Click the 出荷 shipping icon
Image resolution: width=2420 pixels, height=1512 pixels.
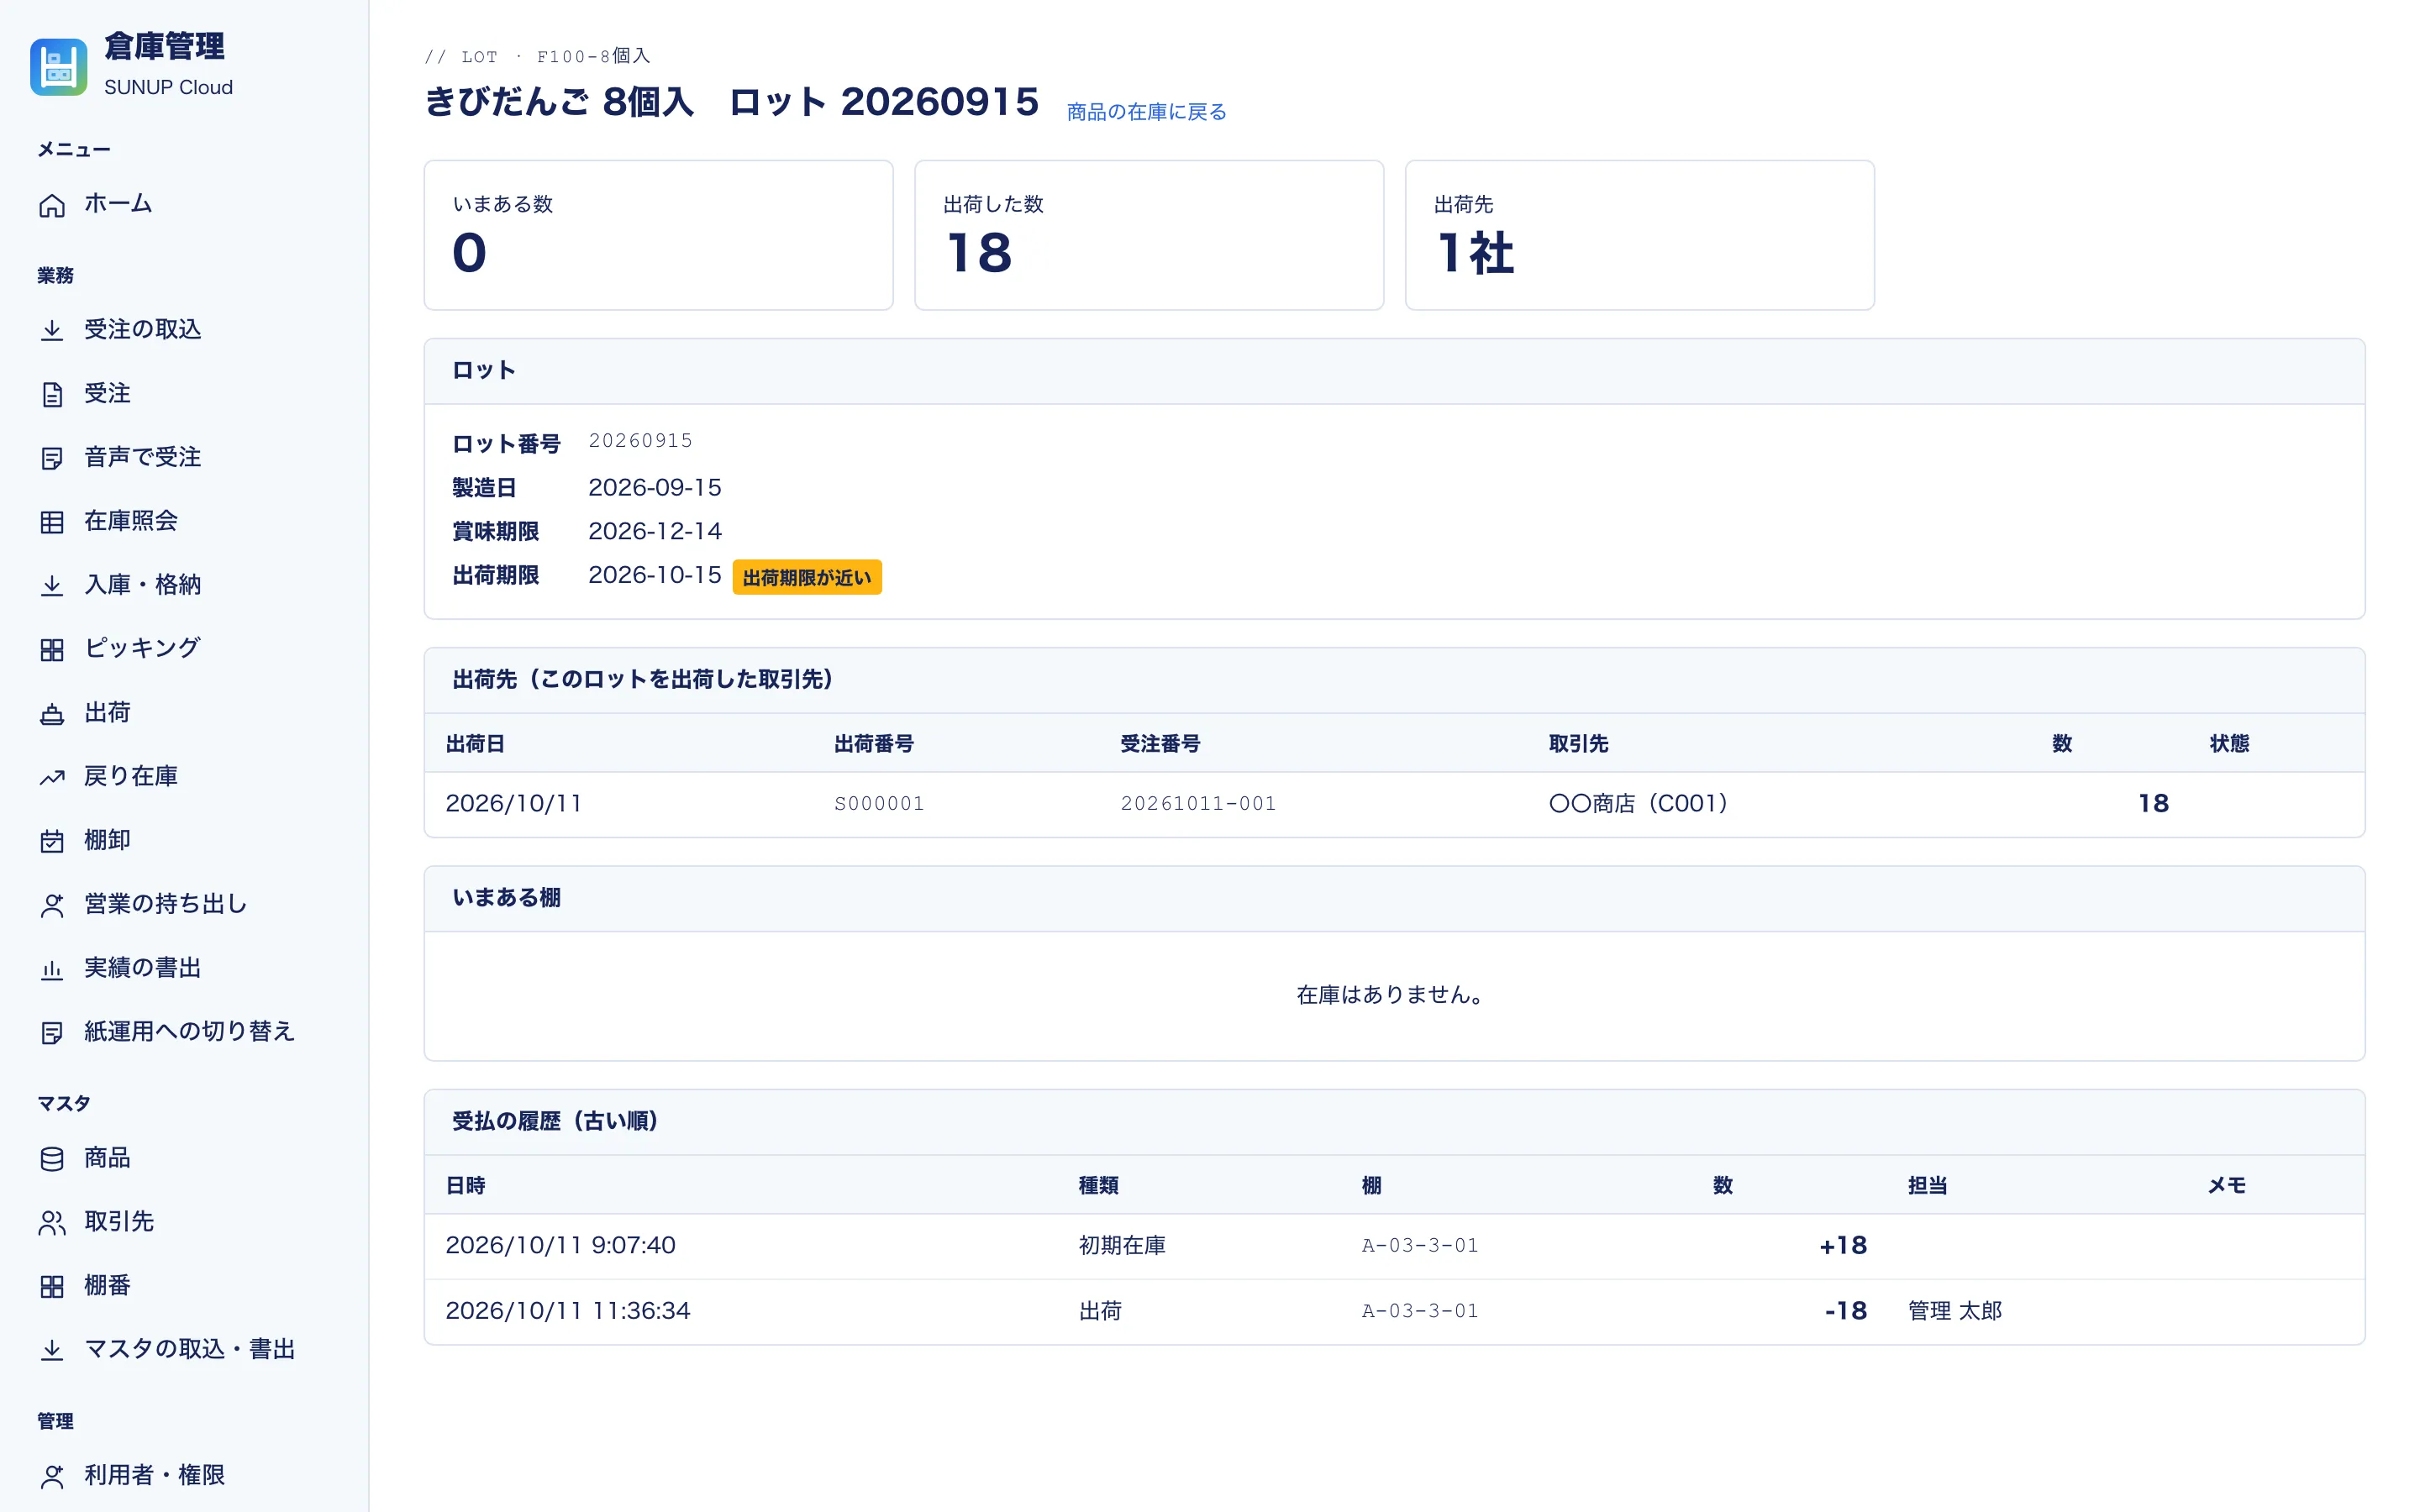coord(52,714)
